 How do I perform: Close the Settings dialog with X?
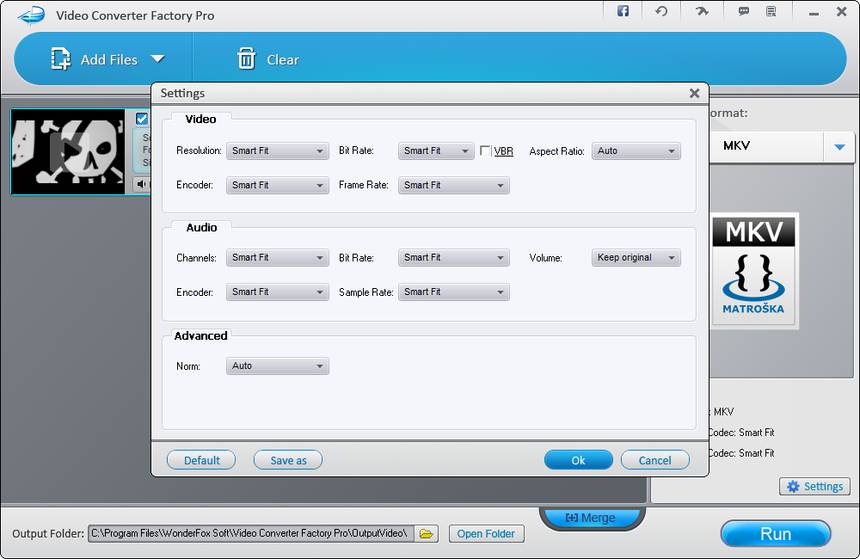[x=694, y=93]
